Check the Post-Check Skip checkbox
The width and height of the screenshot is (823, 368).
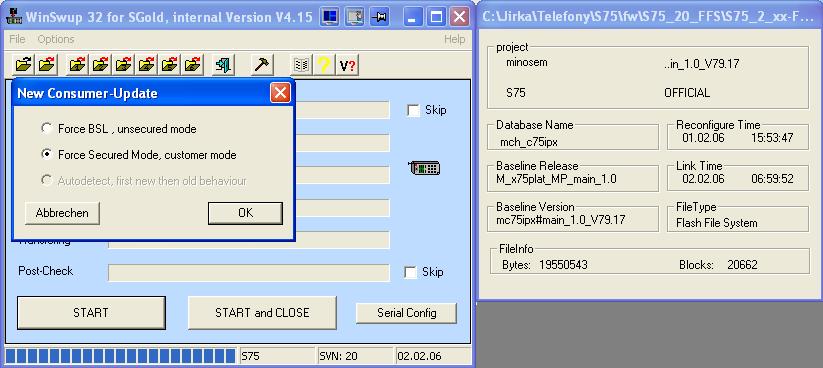pos(411,272)
